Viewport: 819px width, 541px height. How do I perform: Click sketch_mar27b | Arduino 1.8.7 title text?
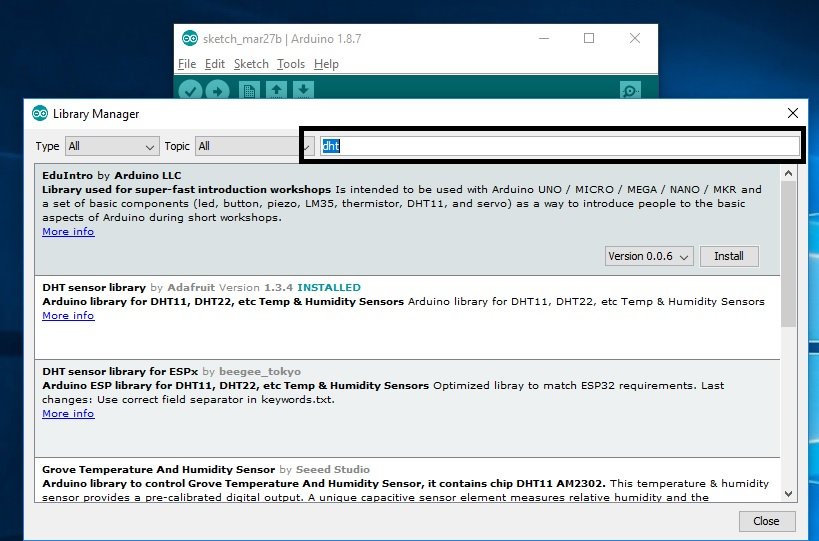[282, 39]
